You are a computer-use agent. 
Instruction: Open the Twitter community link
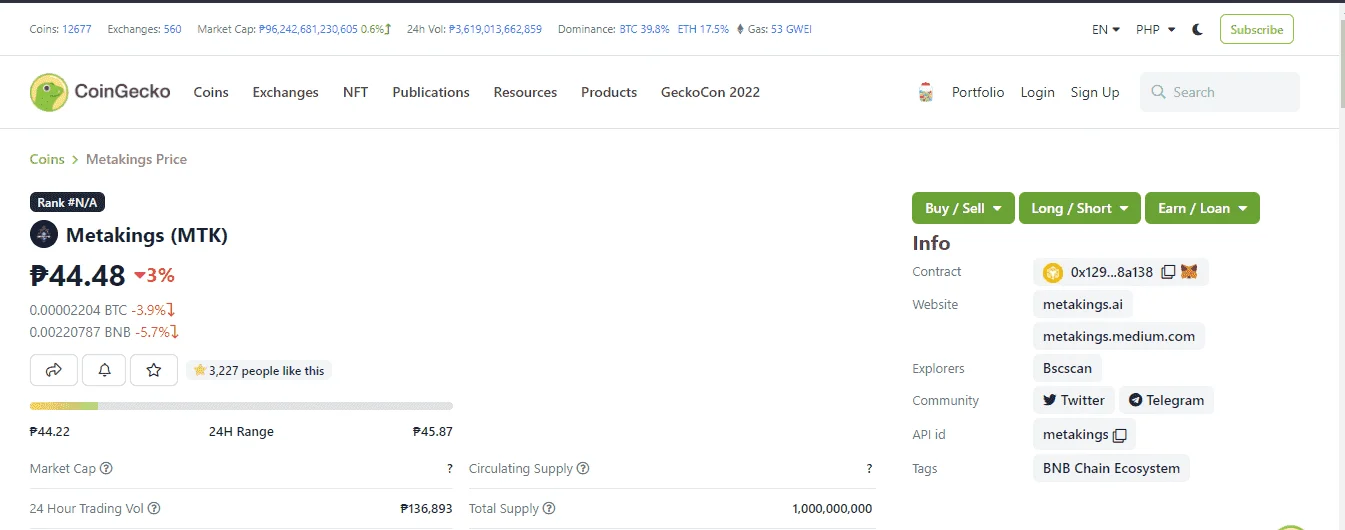[x=1074, y=400]
